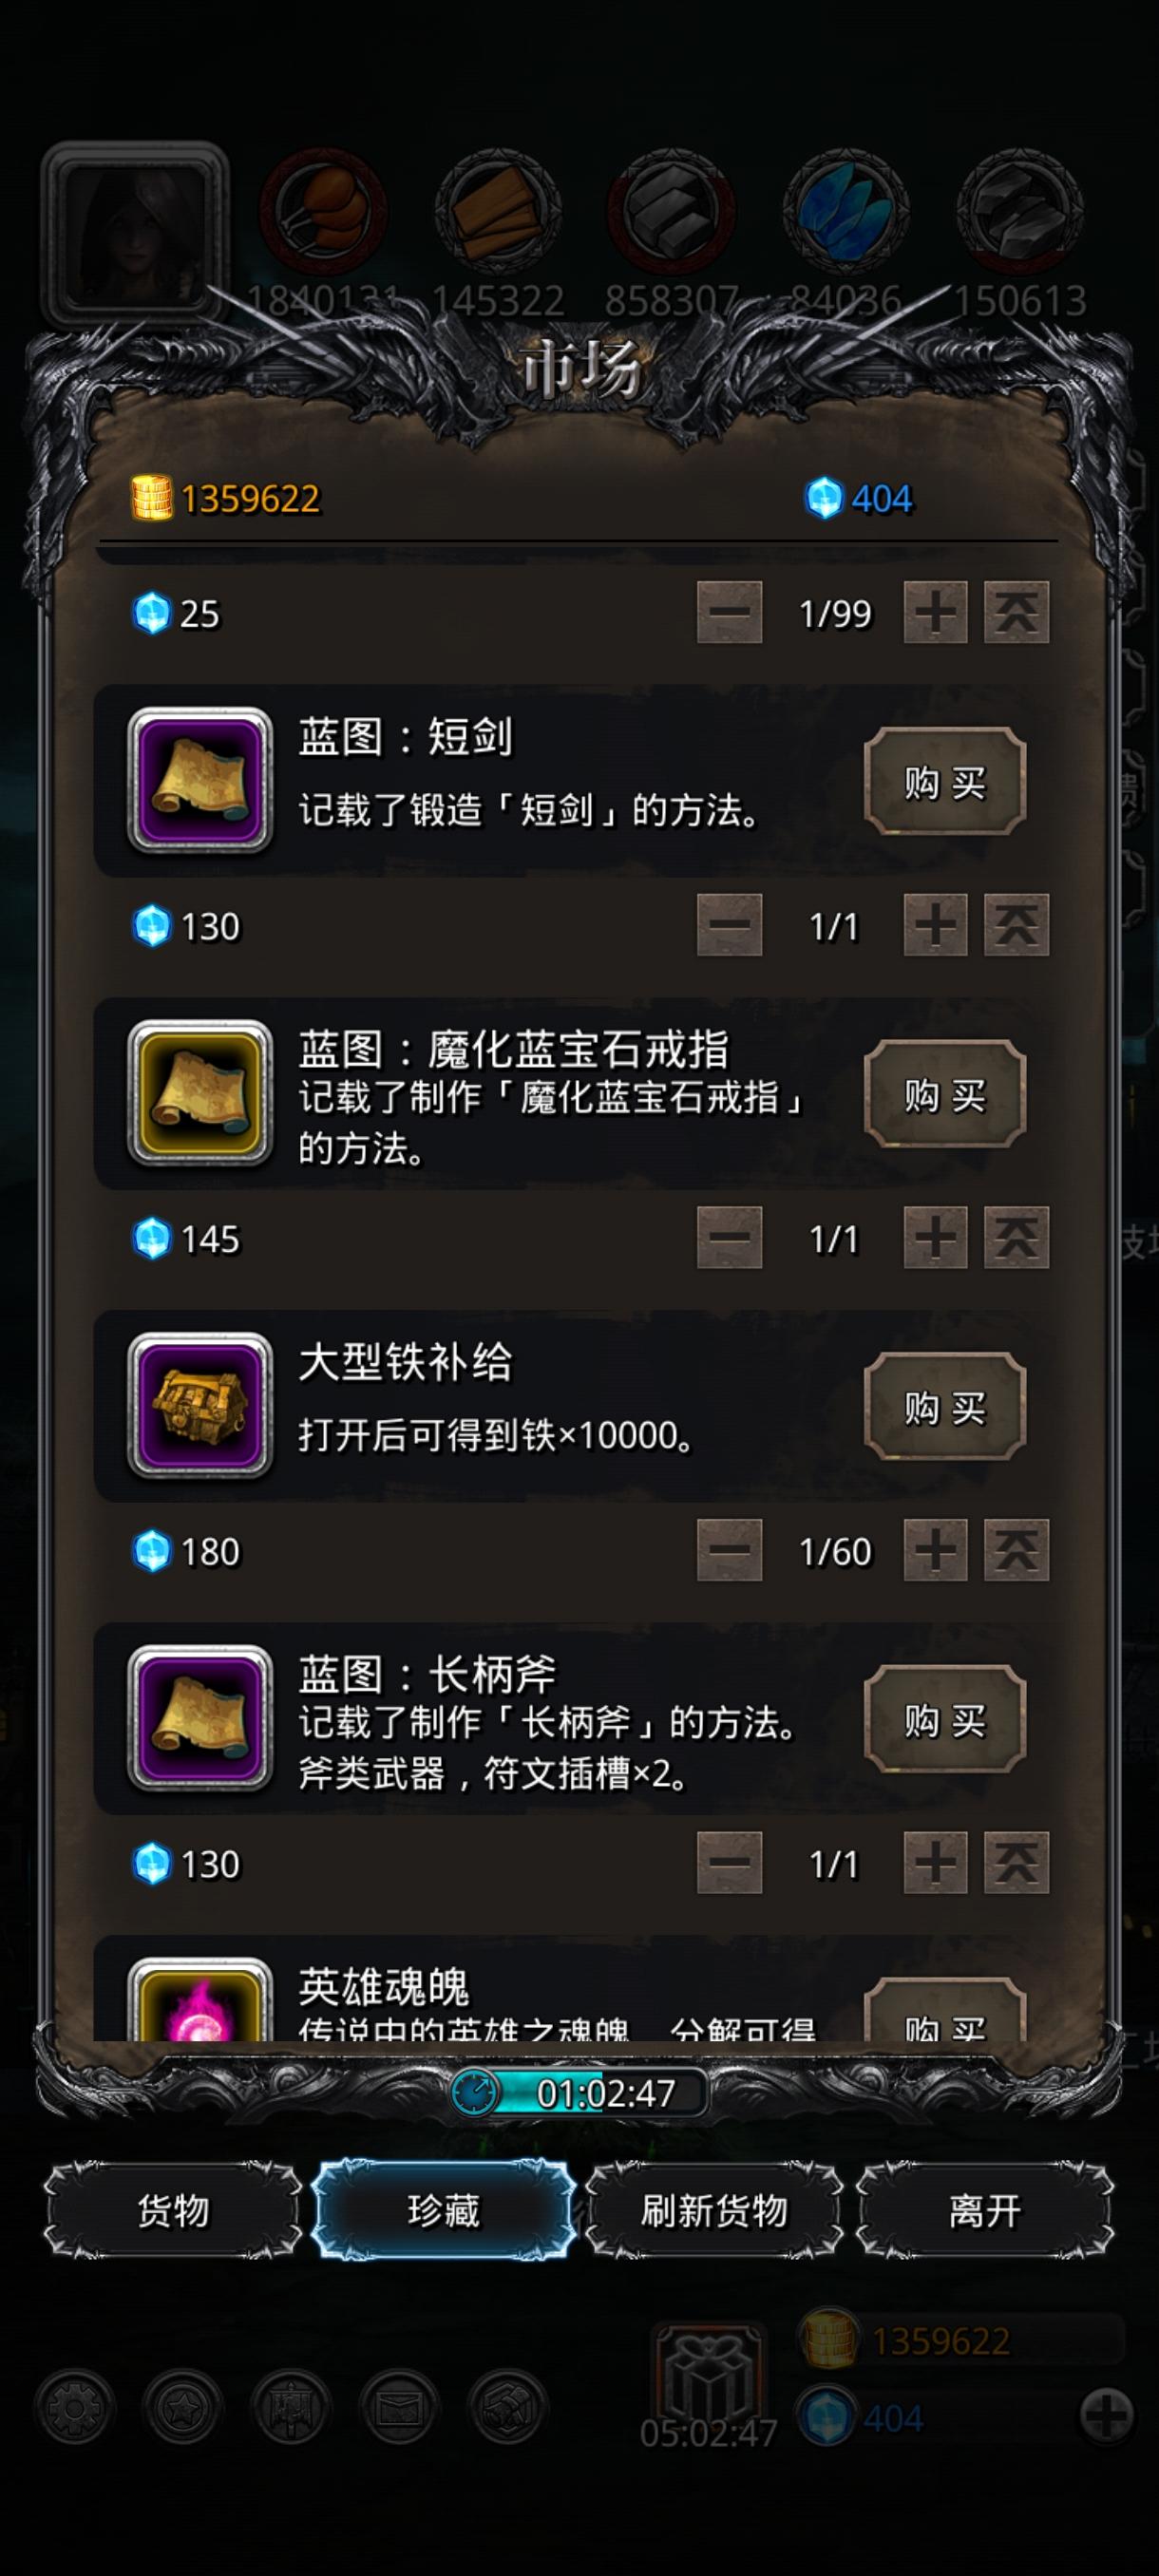Tap the 长柄斧 blueprint scroll icon
This screenshot has width=1159, height=2576.
click(200, 1717)
